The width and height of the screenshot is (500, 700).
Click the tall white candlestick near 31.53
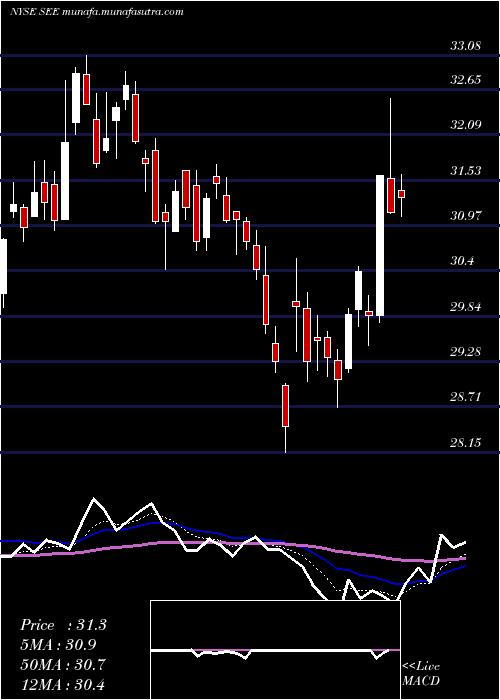pyautogui.click(x=380, y=246)
